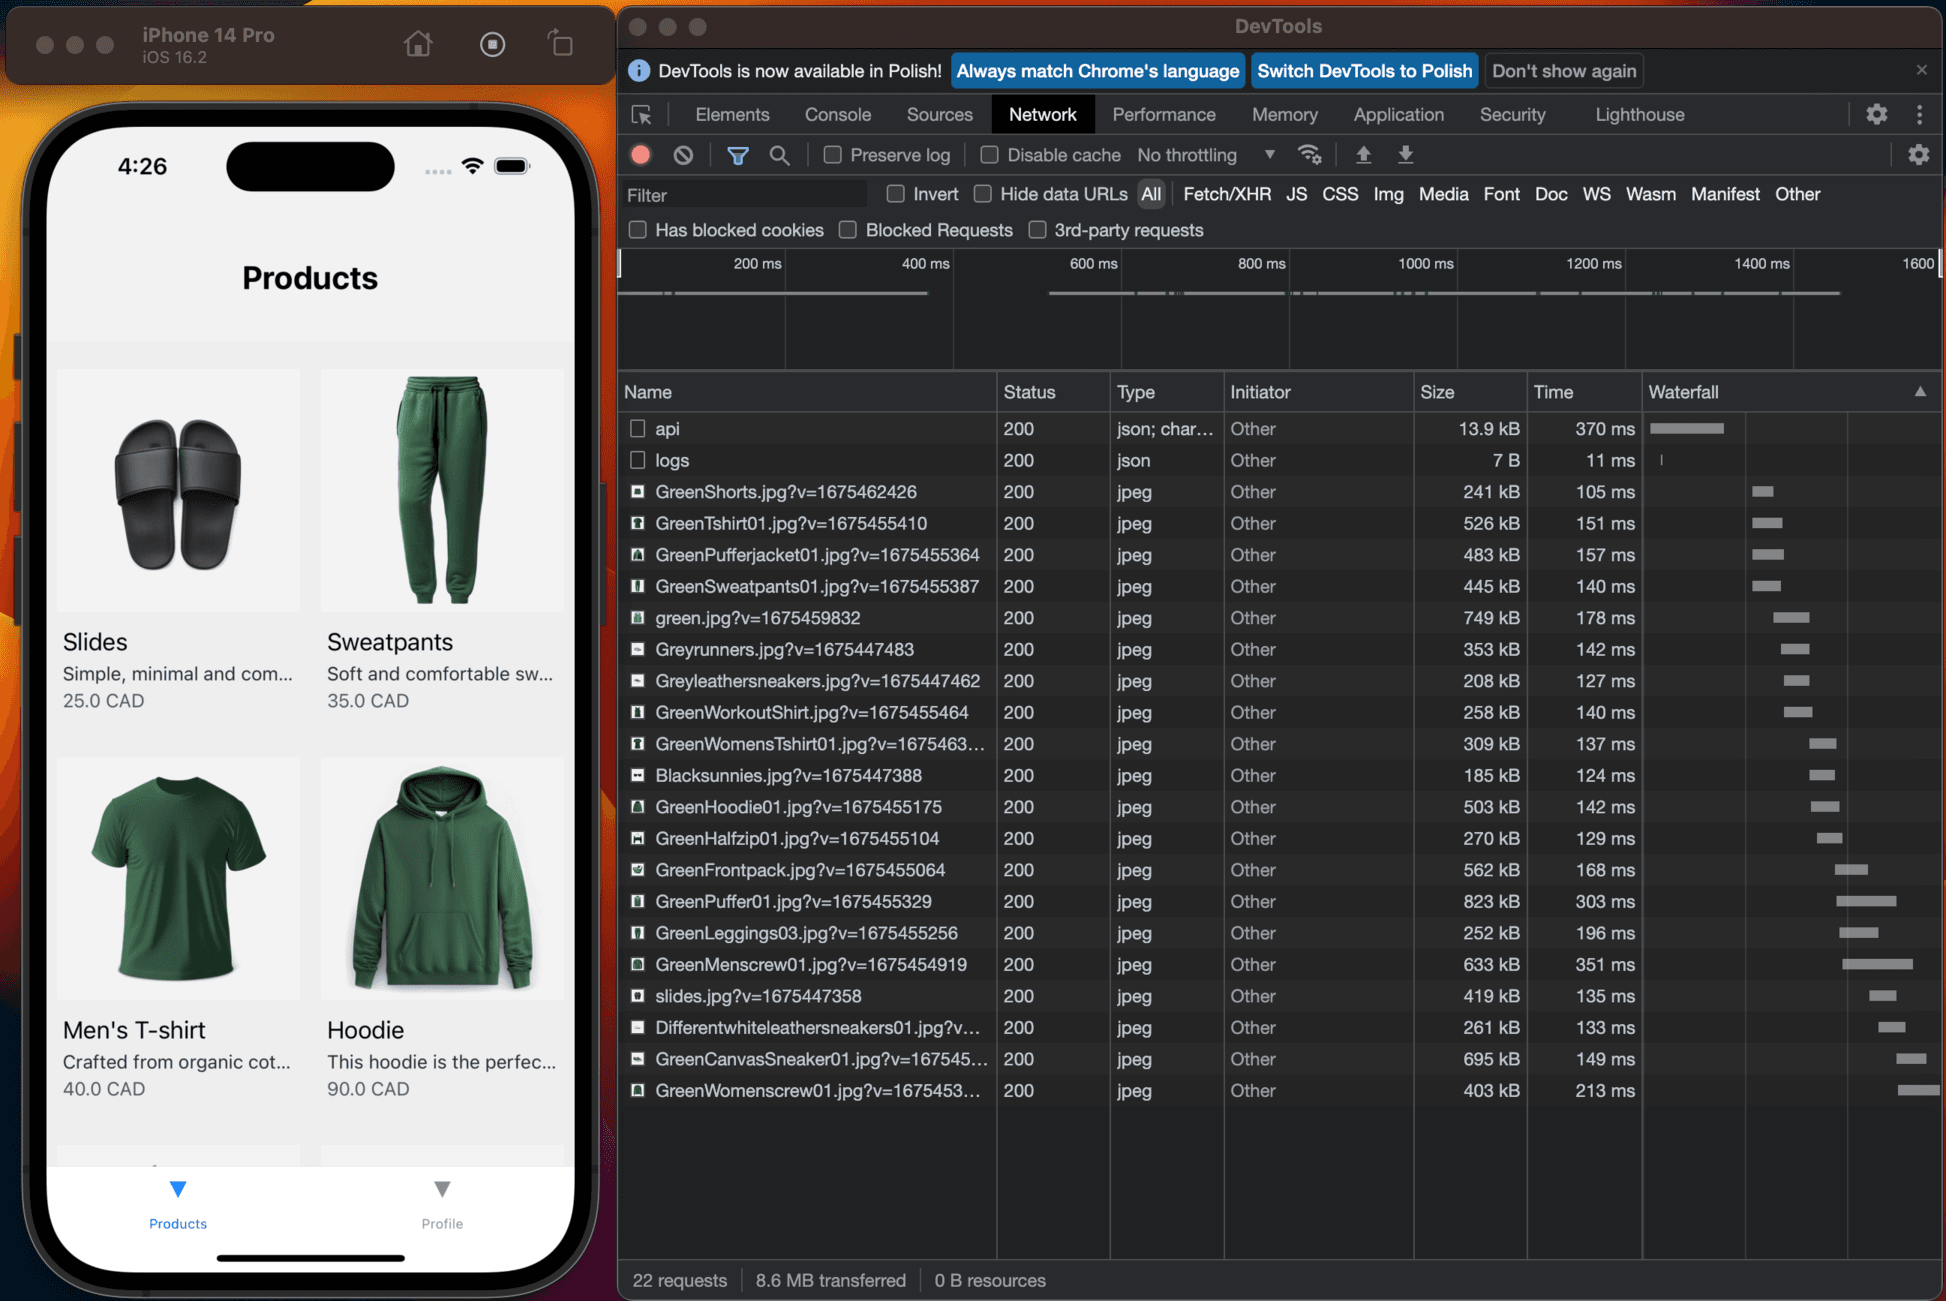Click the search magnifier icon in Network toolbar
The height and width of the screenshot is (1301, 1946).
pos(777,155)
